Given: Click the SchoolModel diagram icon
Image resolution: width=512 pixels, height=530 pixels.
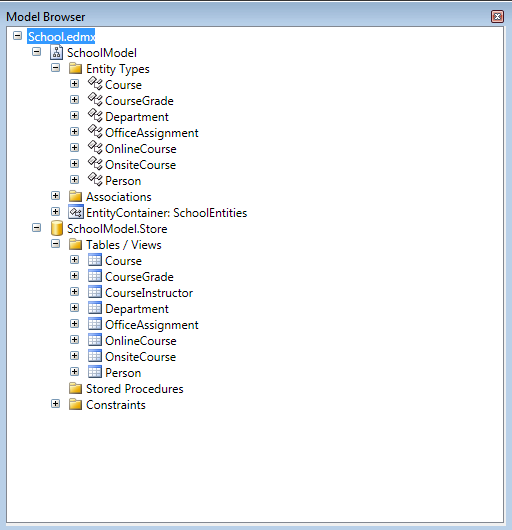Looking at the screenshot, I should [x=56, y=52].
